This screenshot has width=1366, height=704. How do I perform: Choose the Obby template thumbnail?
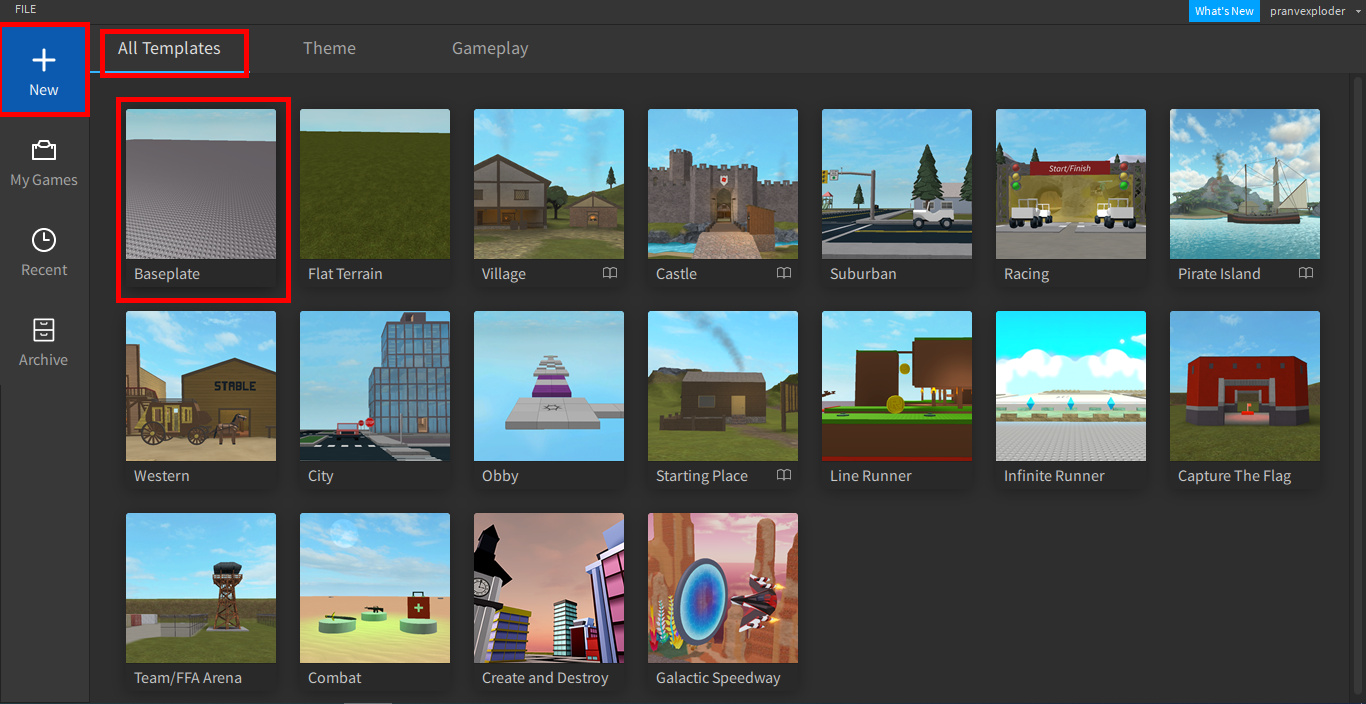click(x=549, y=386)
